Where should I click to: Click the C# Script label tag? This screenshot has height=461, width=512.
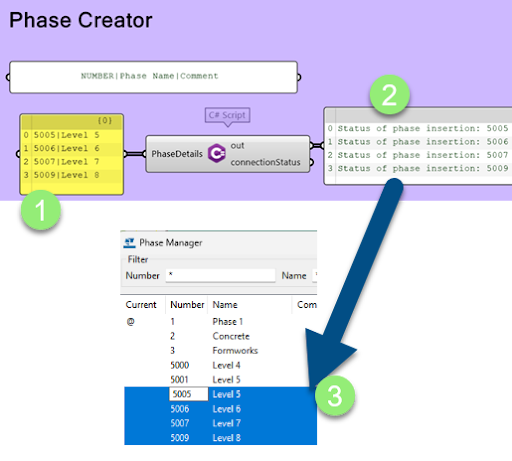[x=227, y=115]
